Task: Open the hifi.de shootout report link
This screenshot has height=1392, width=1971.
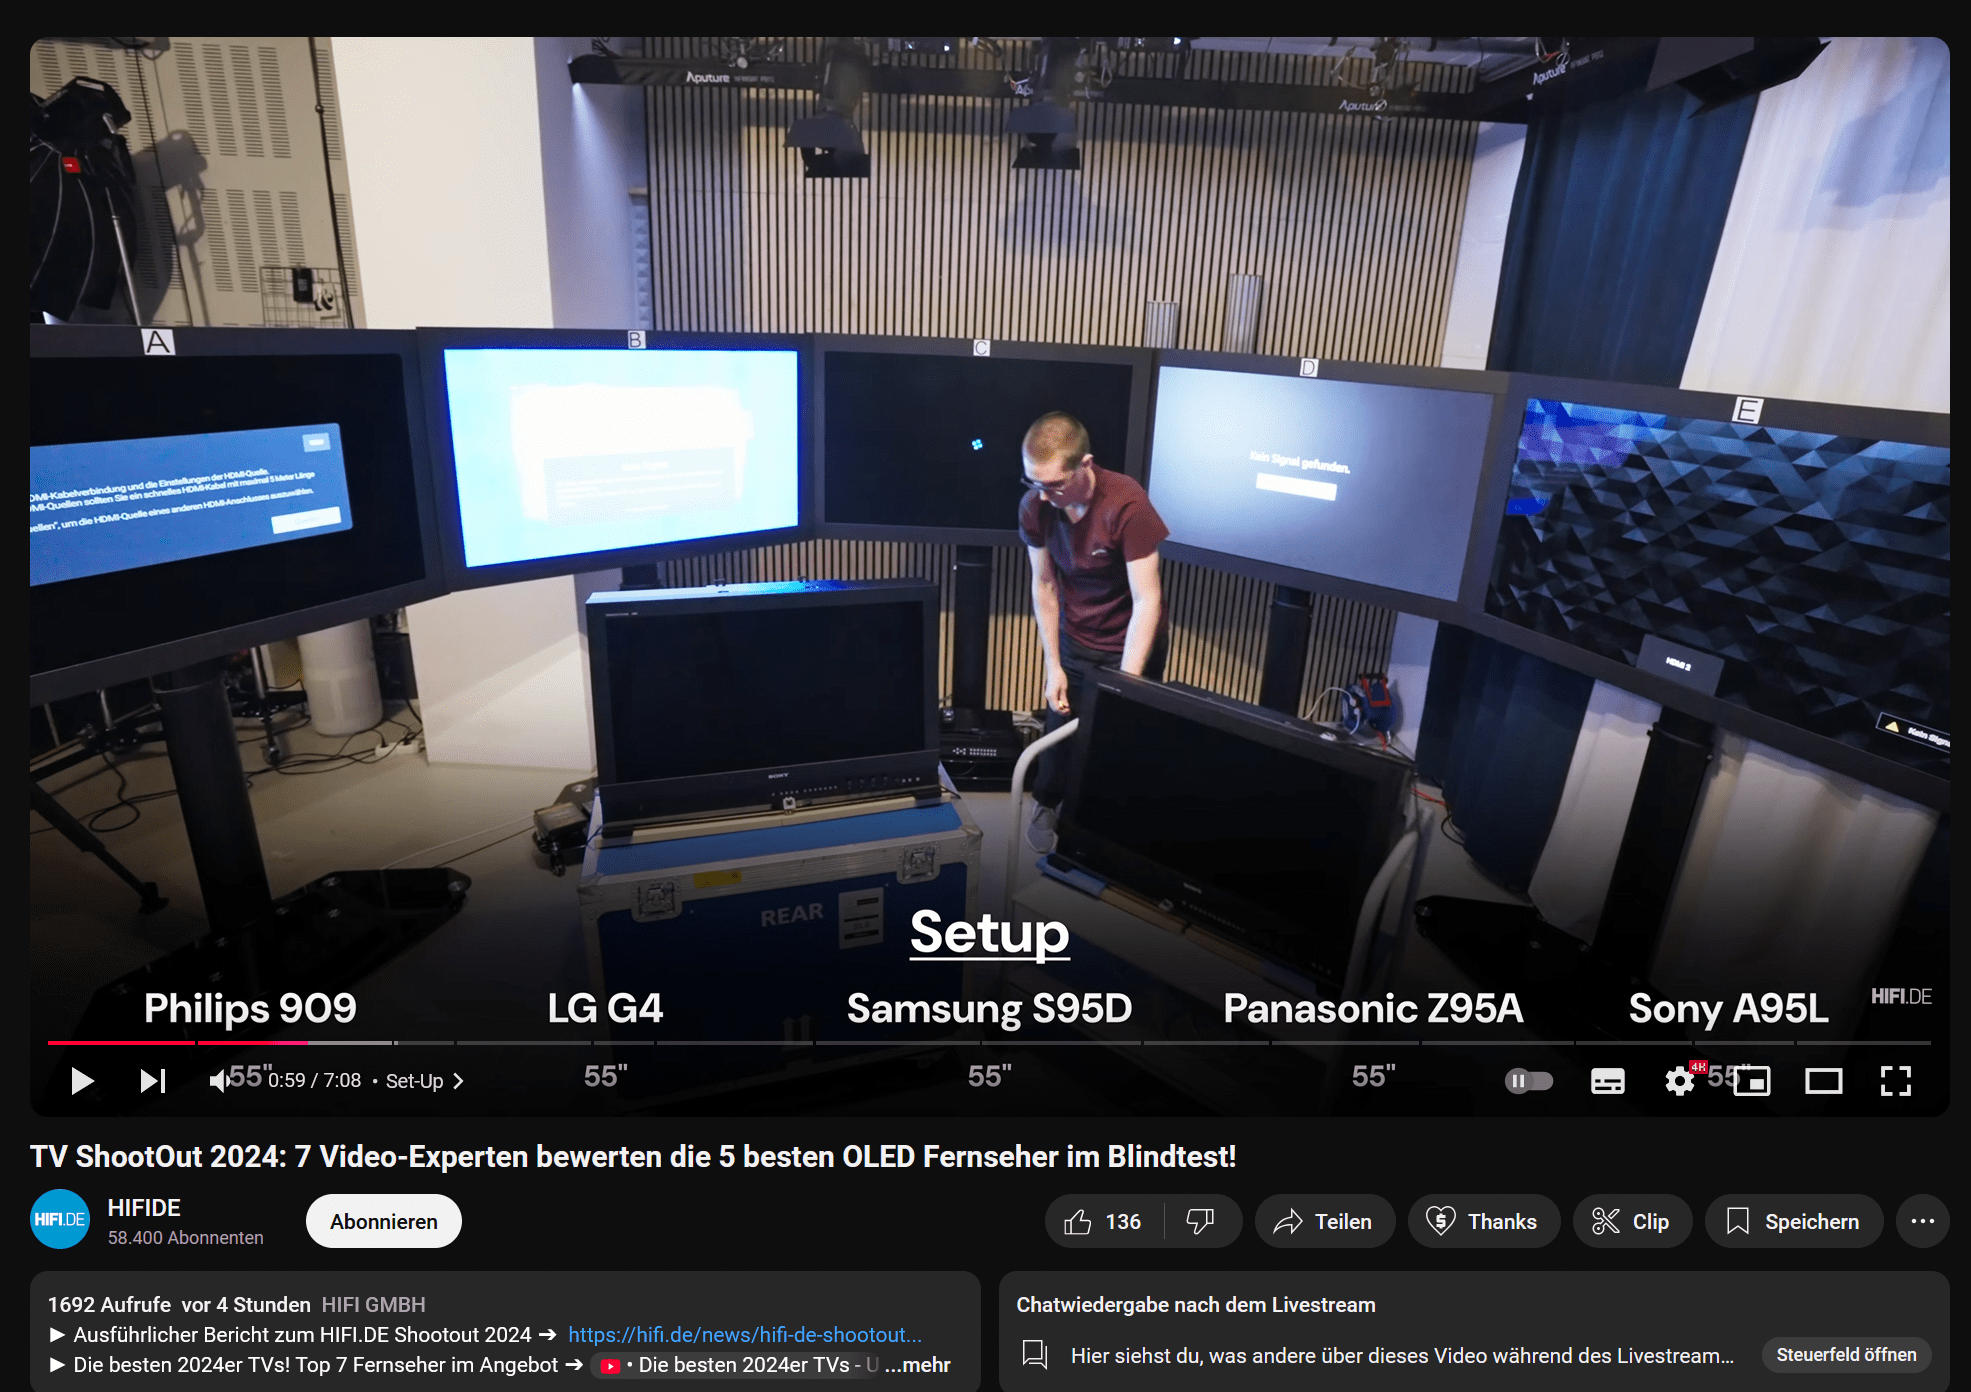Action: click(x=744, y=1334)
